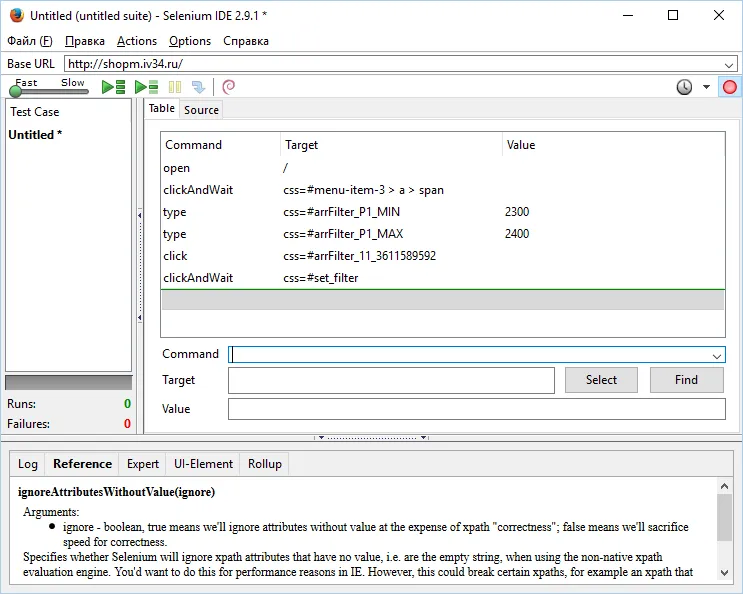Click the value 2400 cell
743x594 pixels.
517,234
